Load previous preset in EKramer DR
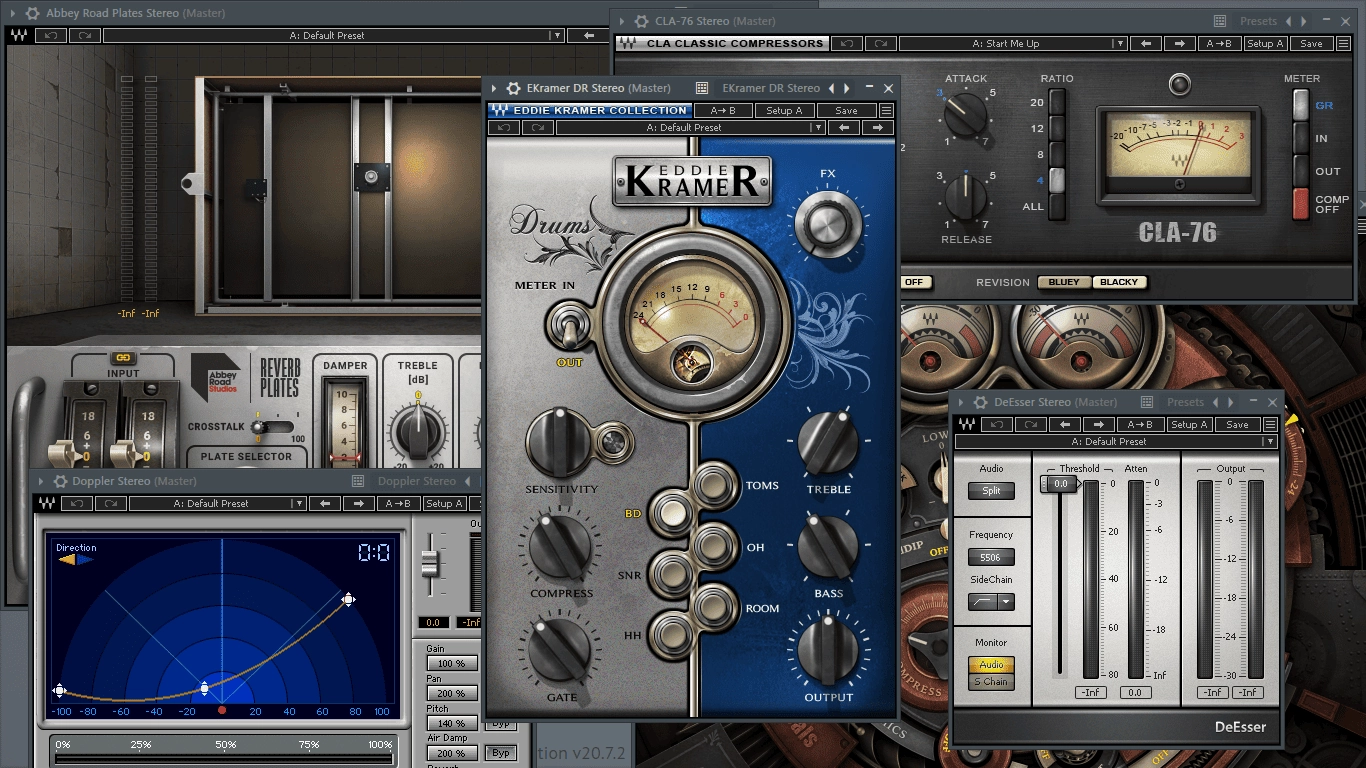 tap(844, 127)
